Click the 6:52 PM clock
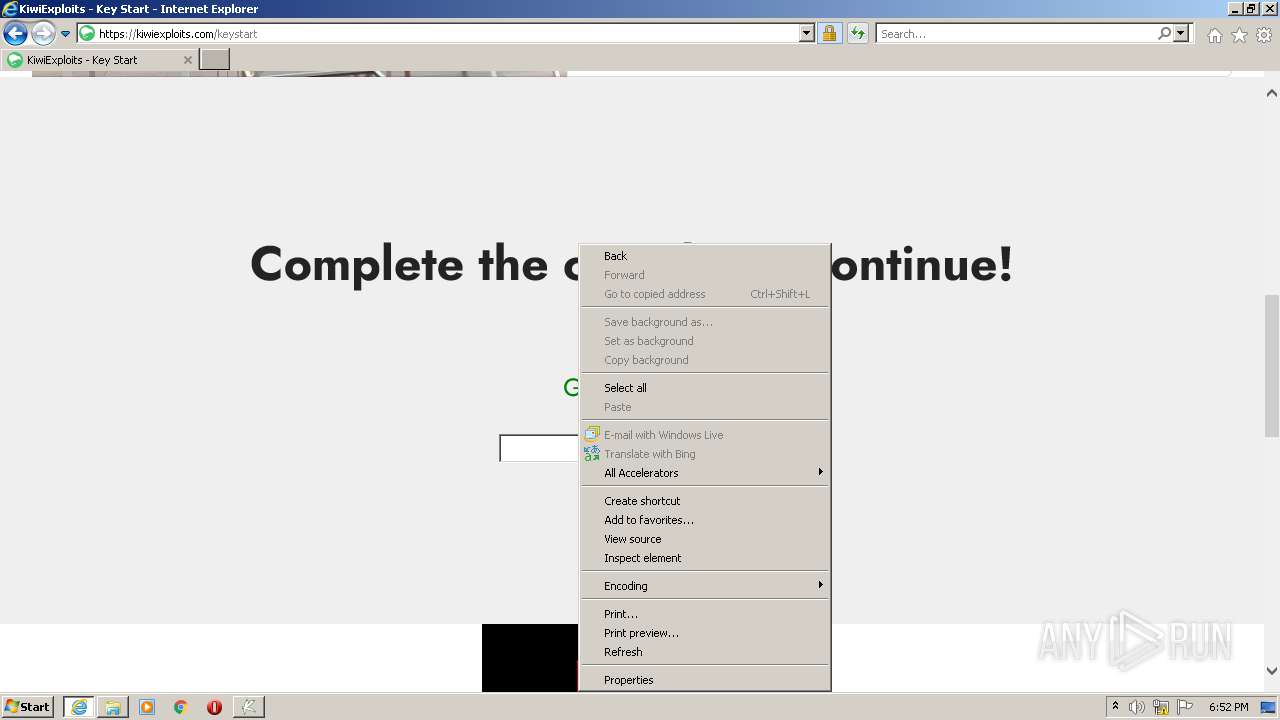 [x=1229, y=707]
